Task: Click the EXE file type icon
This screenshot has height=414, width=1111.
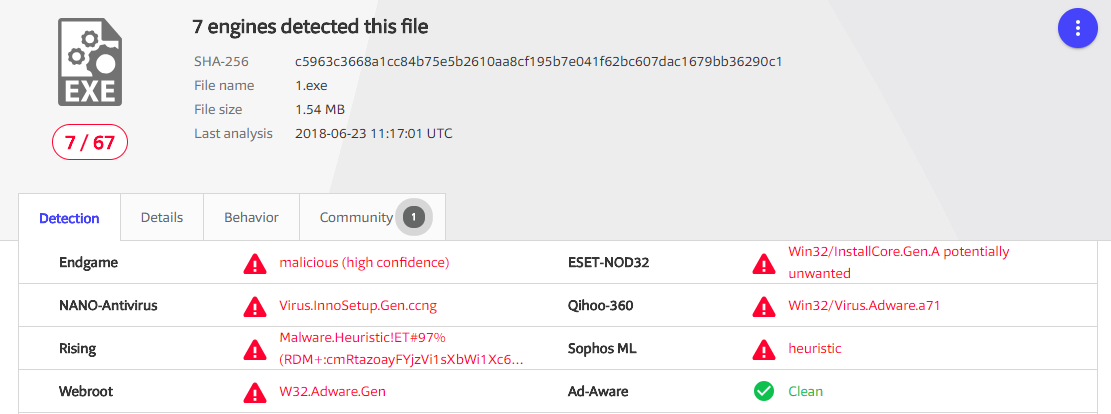Action: pyautogui.click(x=90, y=62)
